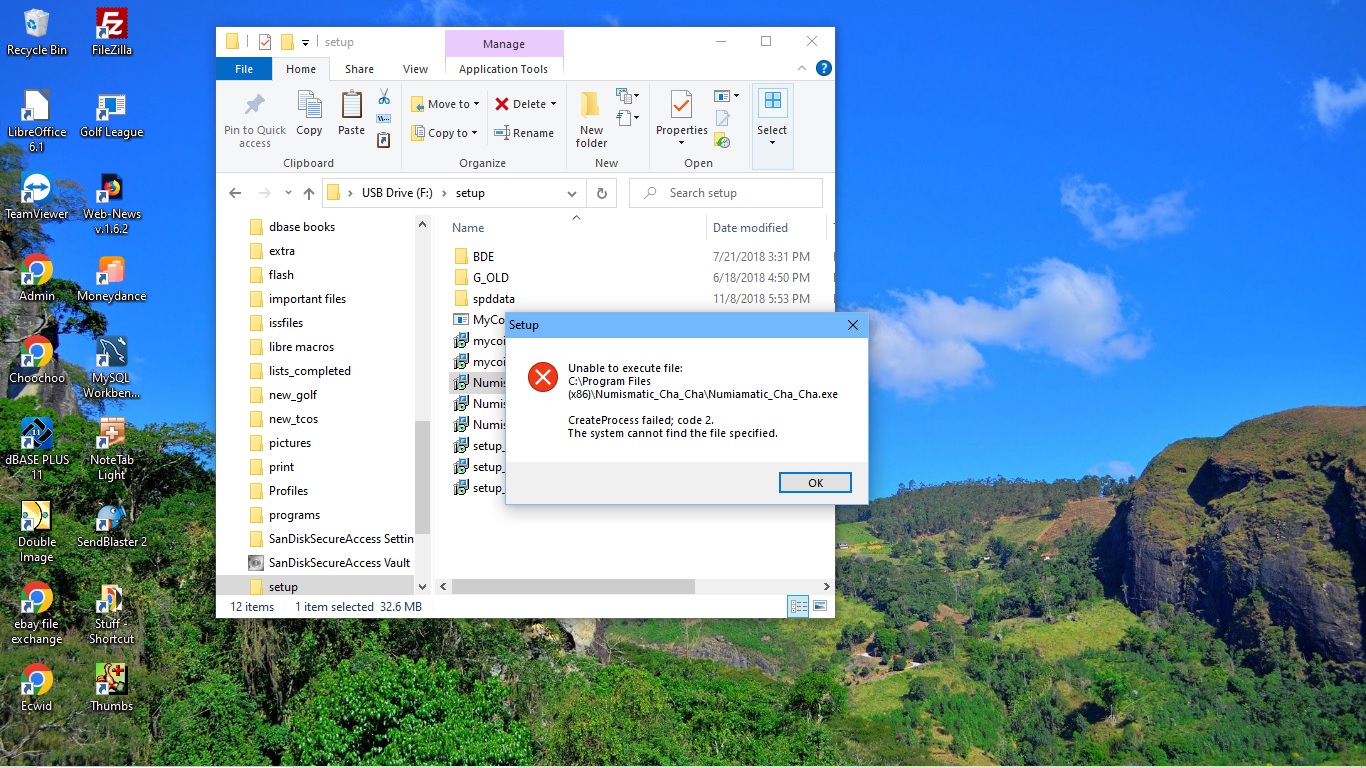Go up one level with the up arrow
The height and width of the screenshot is (768, 1366).
(x=309, y=193)
